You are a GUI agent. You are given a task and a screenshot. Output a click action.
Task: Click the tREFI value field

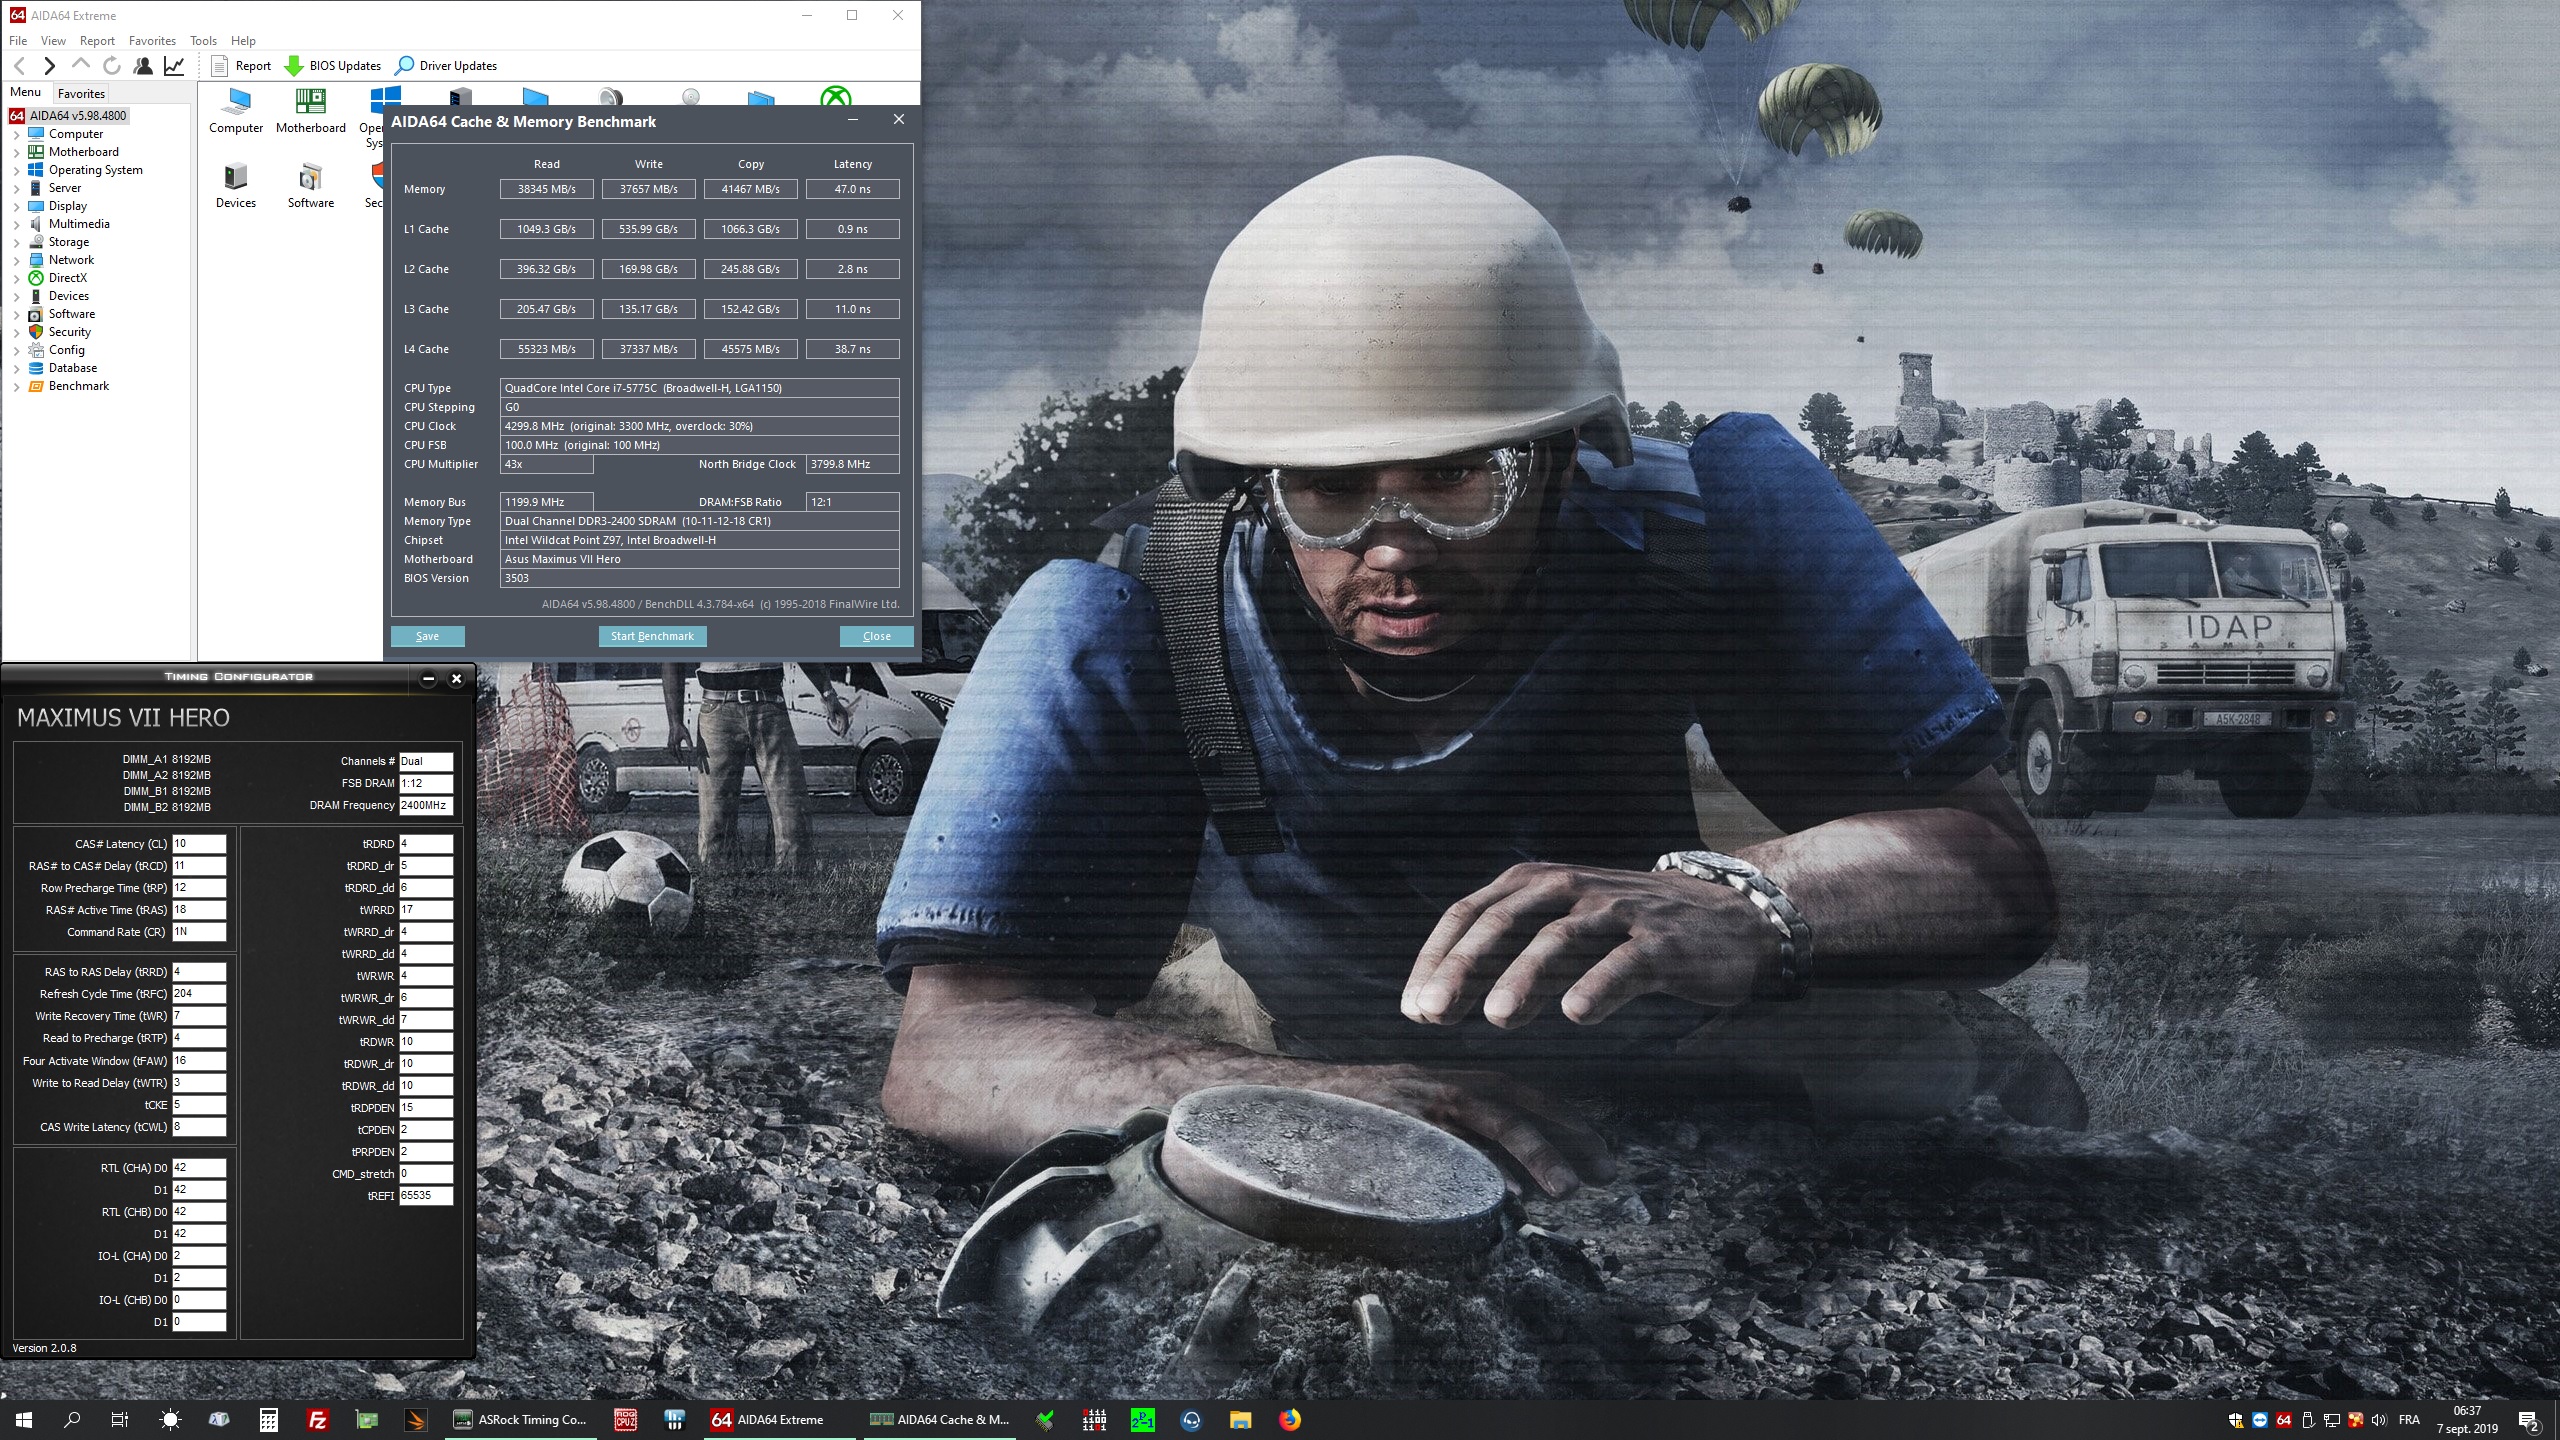point(425,1196)
